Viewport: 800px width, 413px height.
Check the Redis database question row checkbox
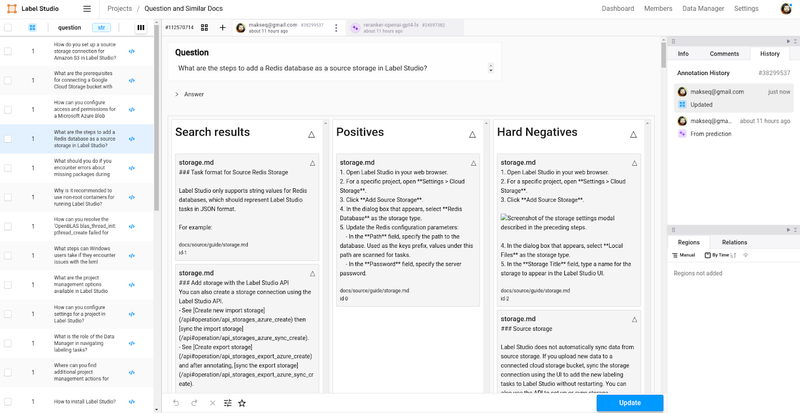(8, 139)
